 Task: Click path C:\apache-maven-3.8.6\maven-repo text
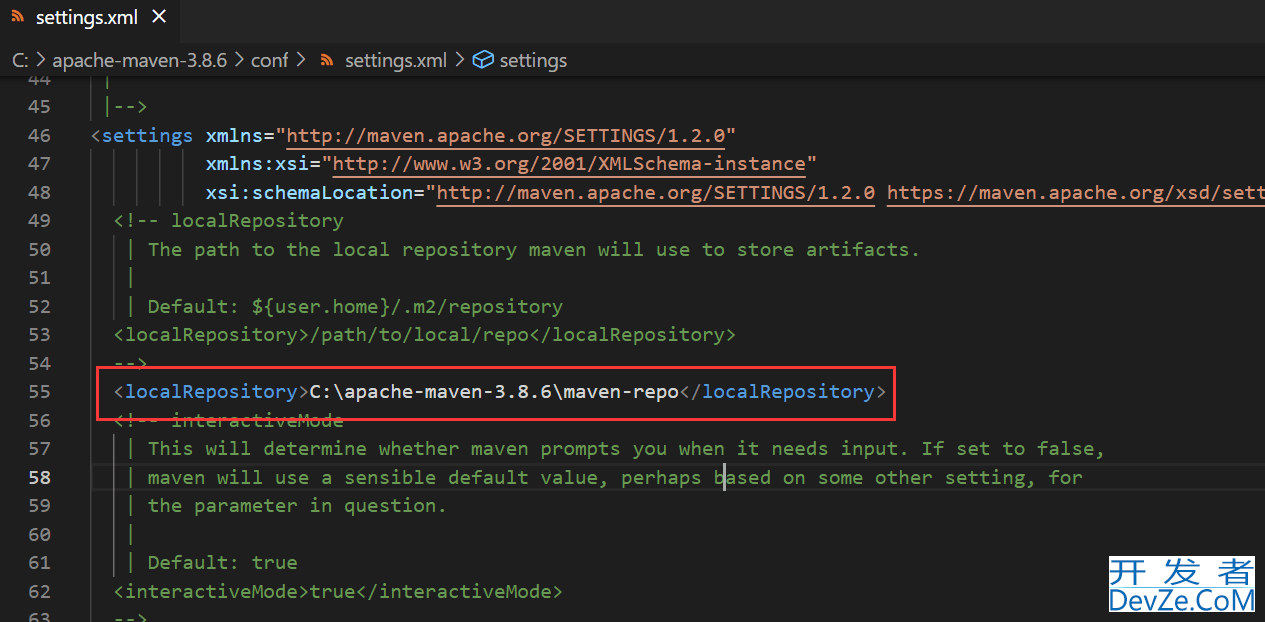tap(494, 391)
